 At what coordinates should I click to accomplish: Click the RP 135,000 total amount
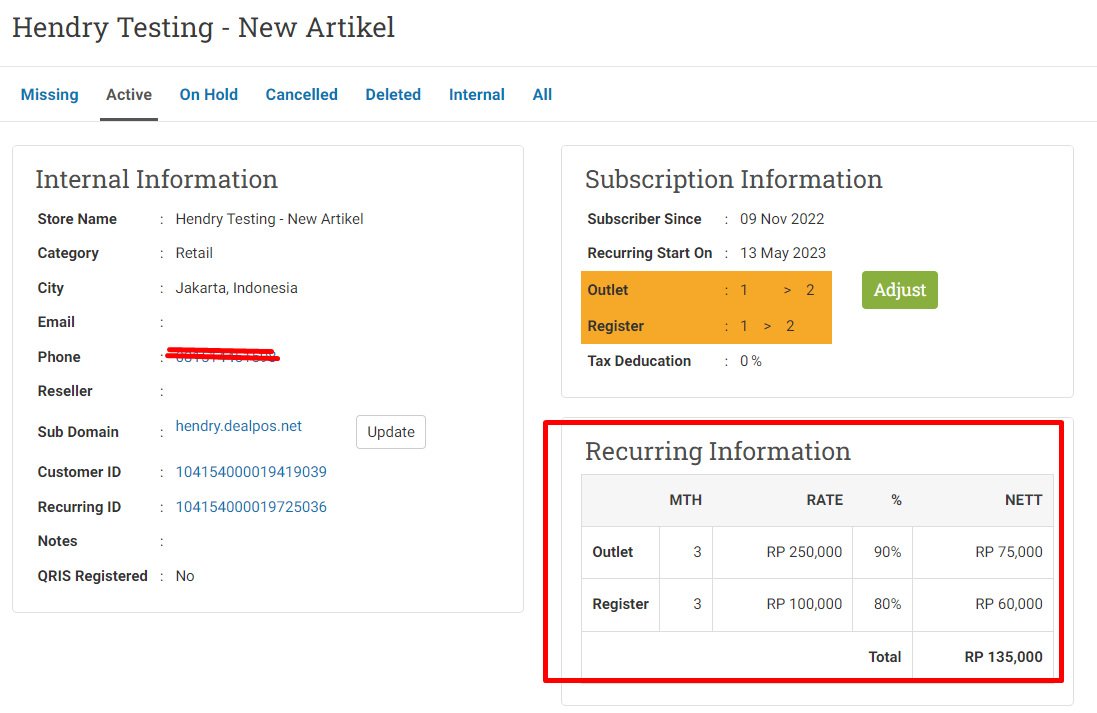click(x=1003, y=657)
